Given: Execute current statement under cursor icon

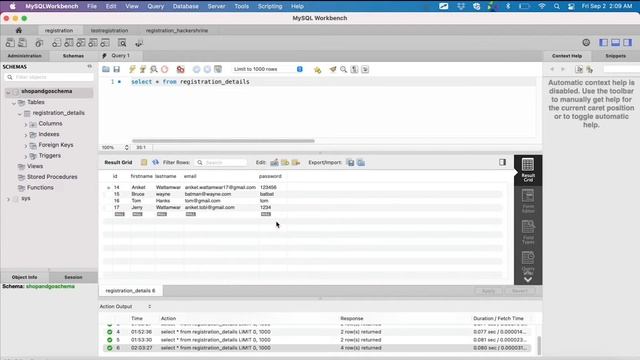Looking at the screenshot, I should pyautogui.click(x=143, y=69).
